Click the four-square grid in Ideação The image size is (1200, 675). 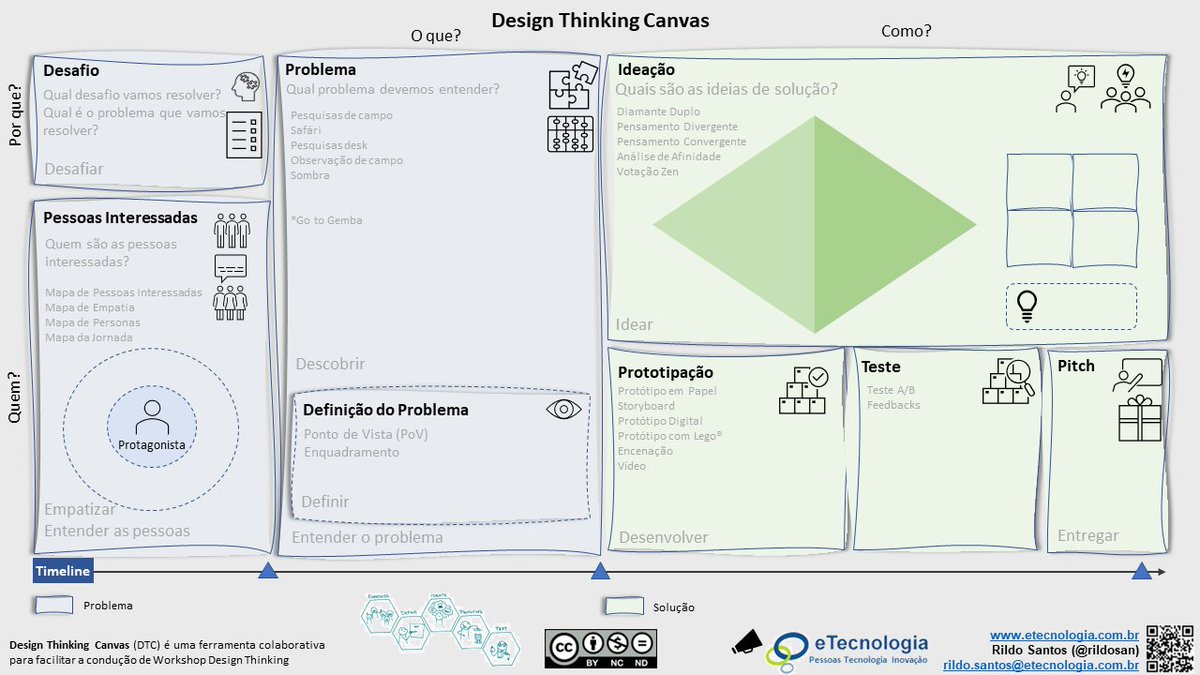[1072, 210]
